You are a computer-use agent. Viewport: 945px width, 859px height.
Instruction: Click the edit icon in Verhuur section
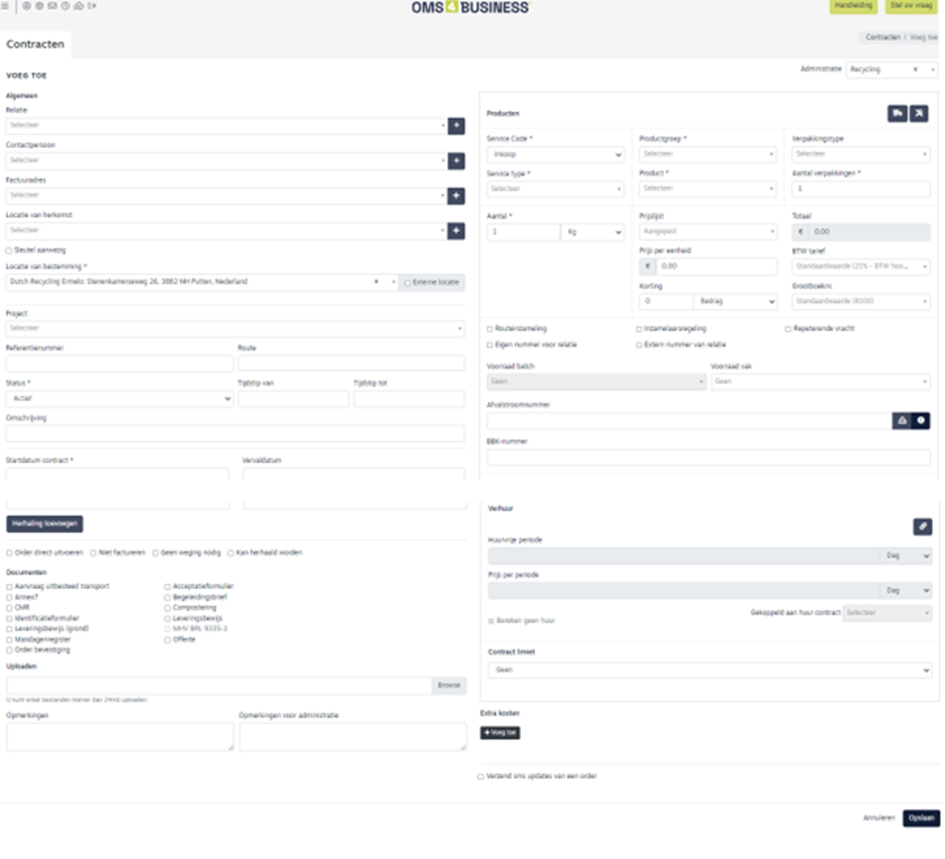921,526
